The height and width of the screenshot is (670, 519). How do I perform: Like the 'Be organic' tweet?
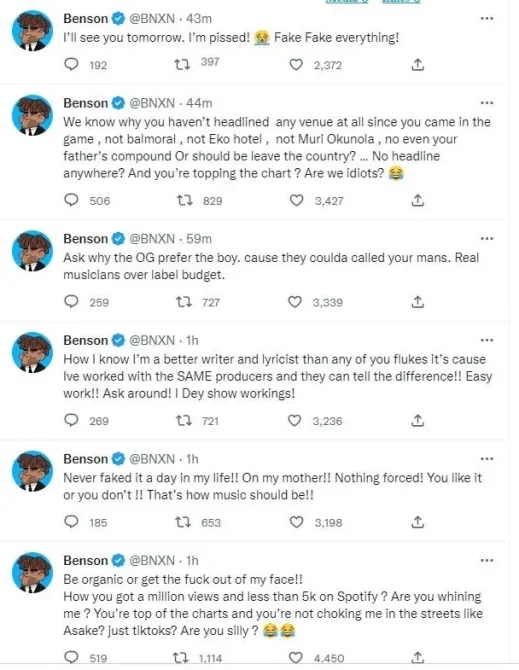click(296, 657)
